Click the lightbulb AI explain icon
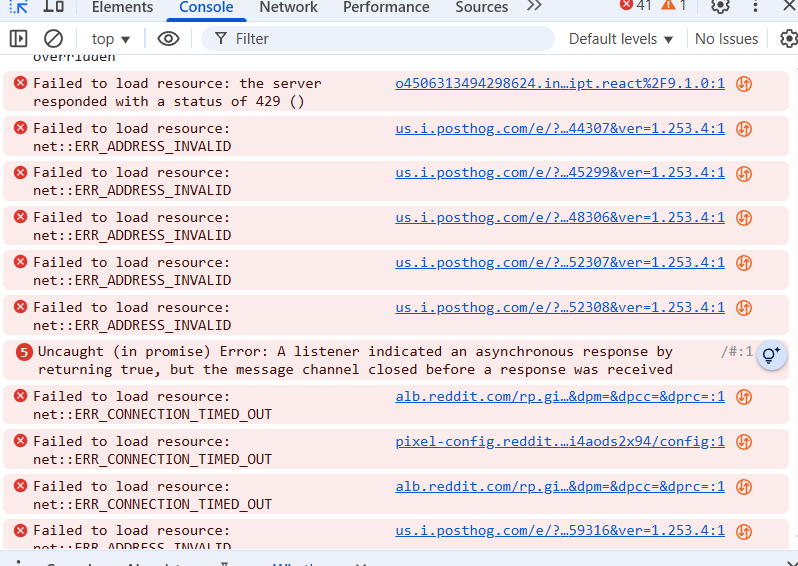Image resolution: width=798 pixels, height=566 pixels. [772, 355]
